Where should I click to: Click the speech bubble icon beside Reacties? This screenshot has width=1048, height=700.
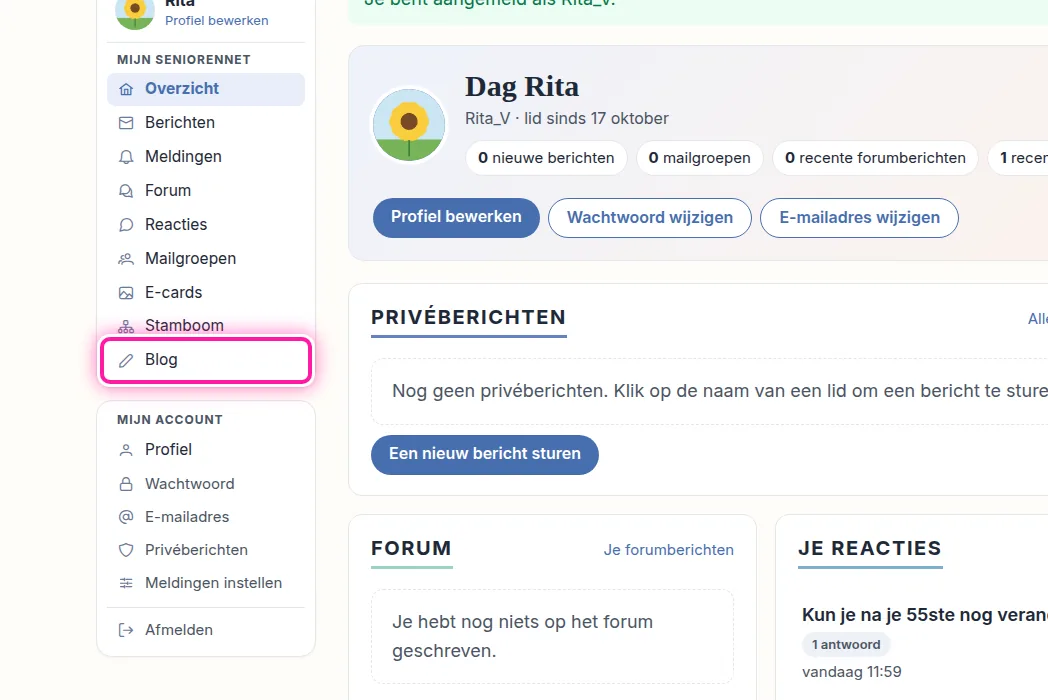[x=126, y=225]
